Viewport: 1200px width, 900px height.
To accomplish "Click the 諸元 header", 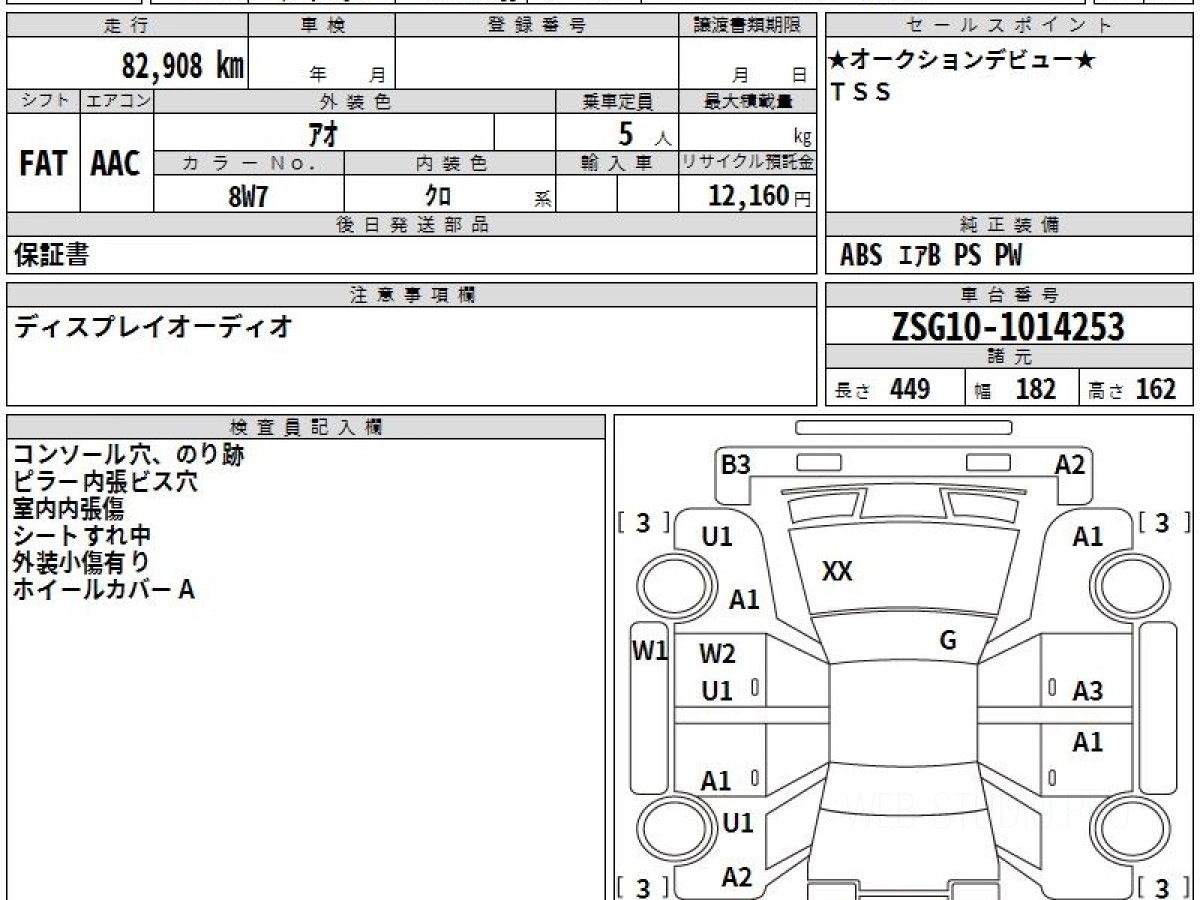I will pyautogui.click(x=1010, y=357).
